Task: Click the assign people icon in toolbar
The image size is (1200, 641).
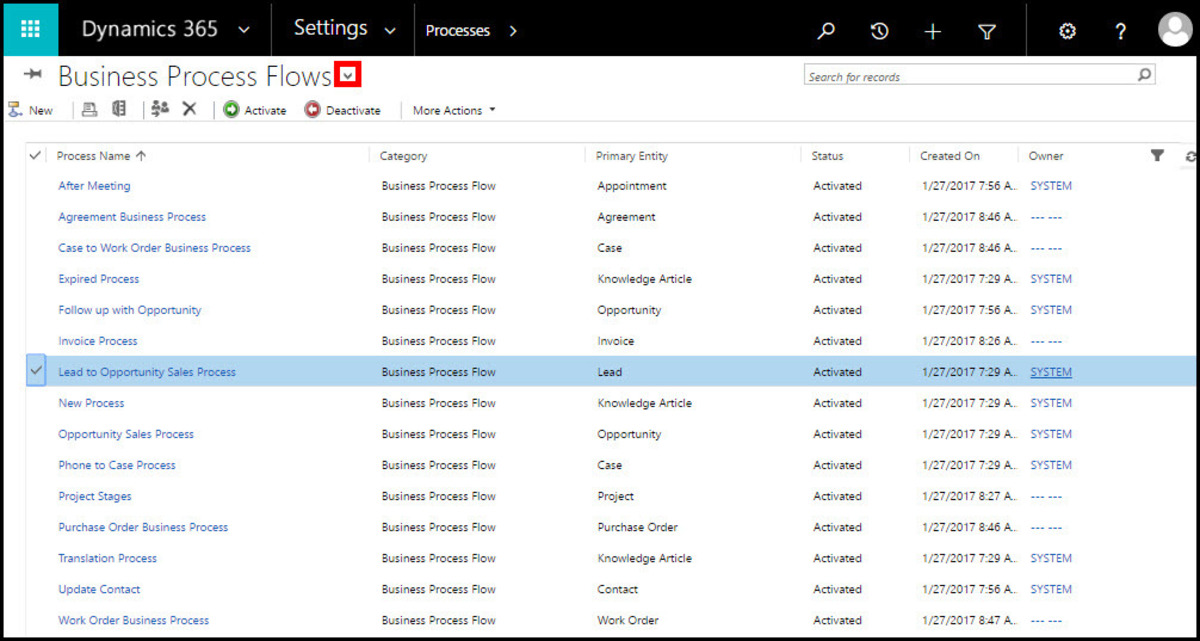Action: [x=160, y=109]
